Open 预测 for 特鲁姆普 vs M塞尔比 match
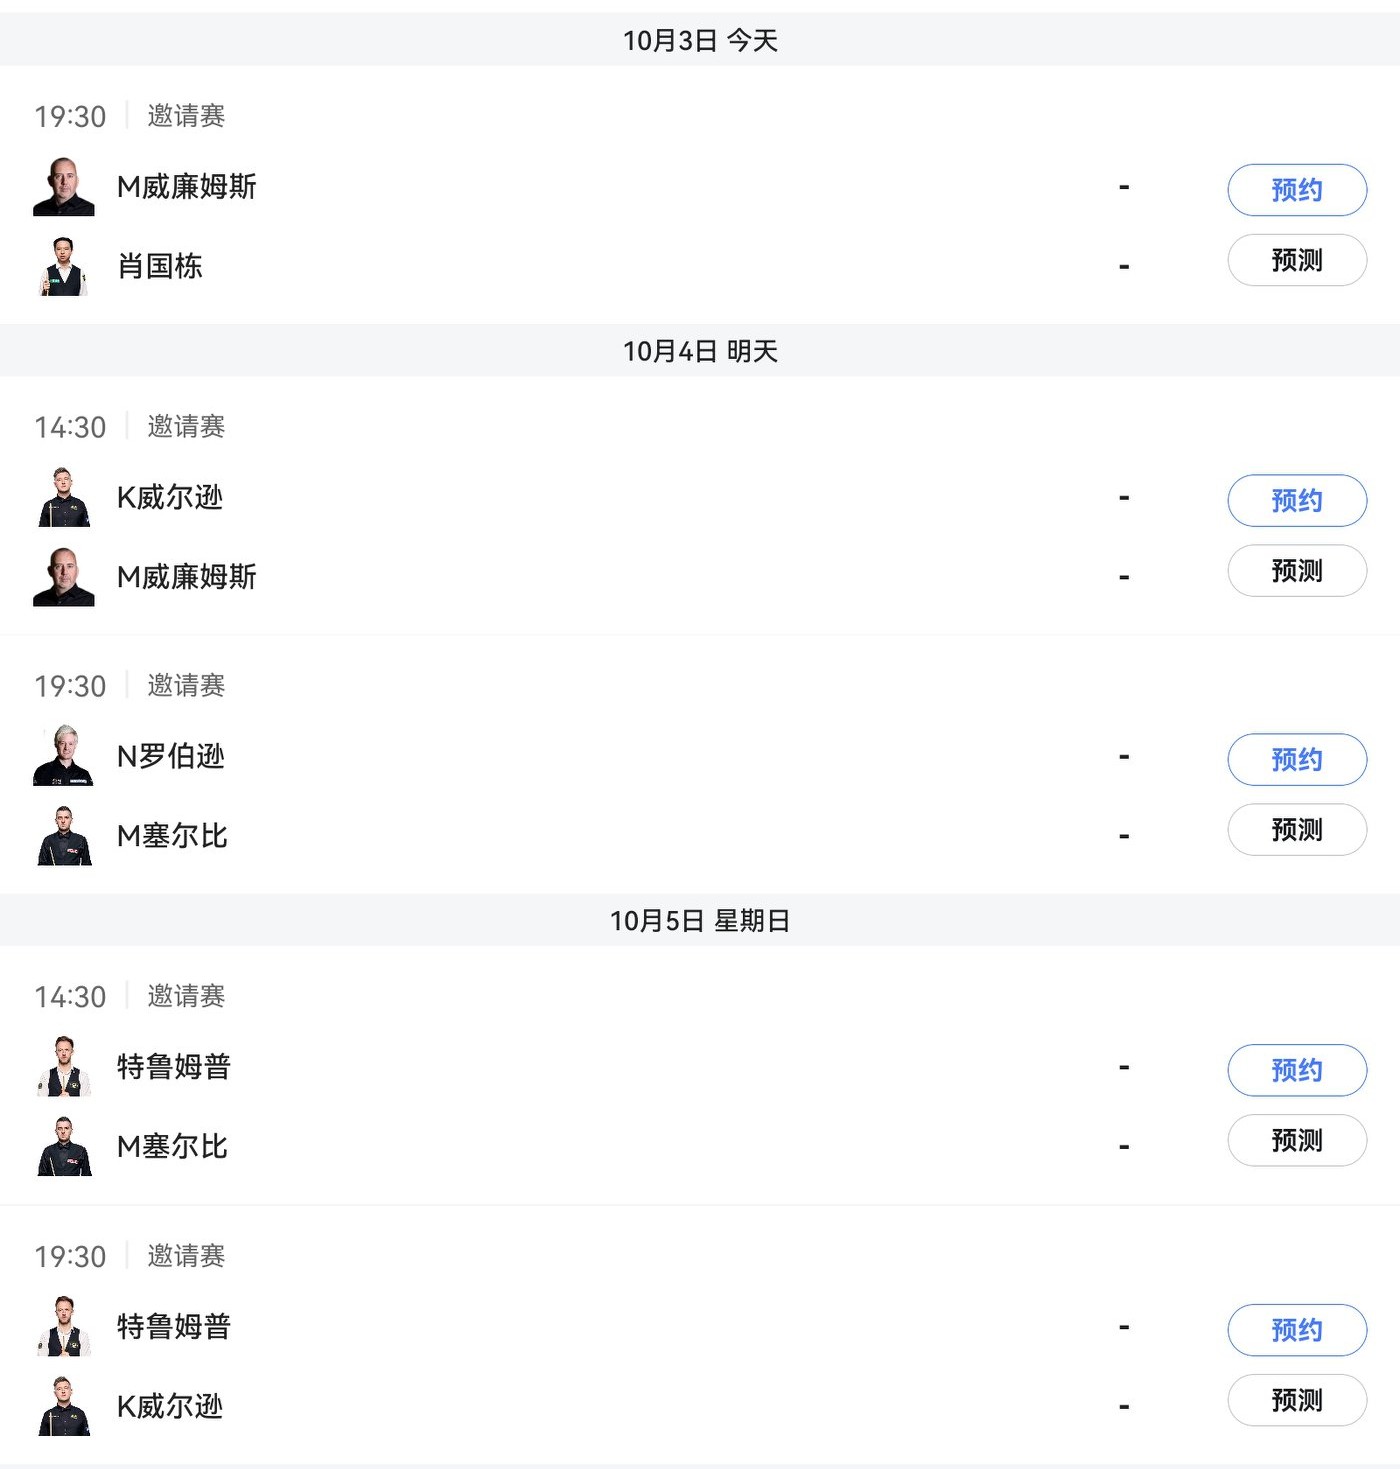The image size is (1400, 1469). [x=1296, y=1140]
